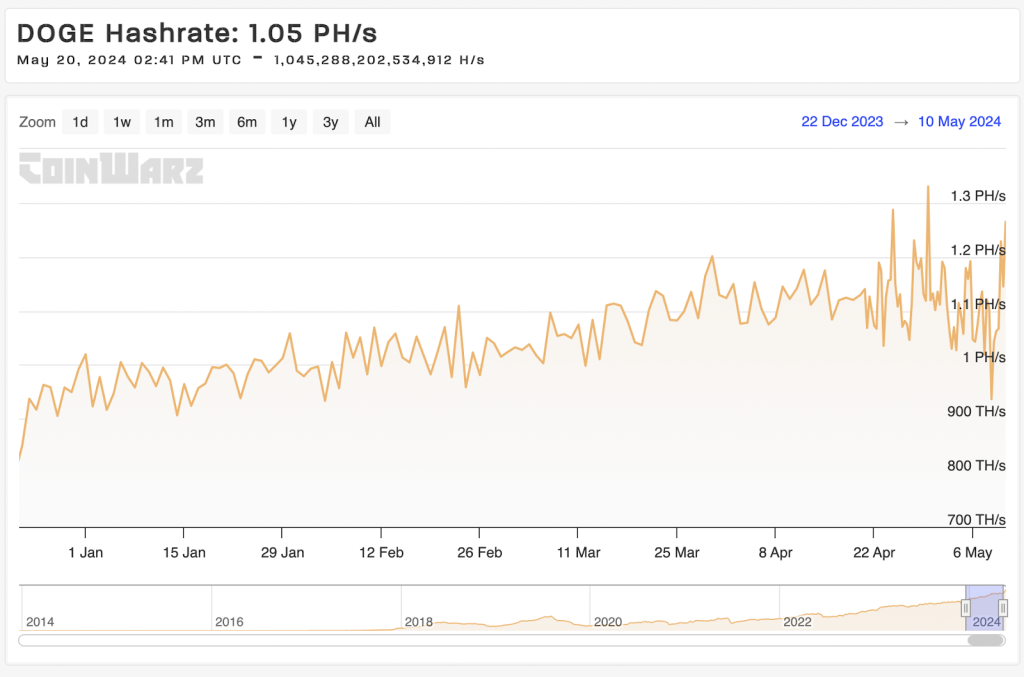The width and height of the screenshot is (1024, 677).
Task: Click the CoinWarz watermark logo
Action: point(111,168)
